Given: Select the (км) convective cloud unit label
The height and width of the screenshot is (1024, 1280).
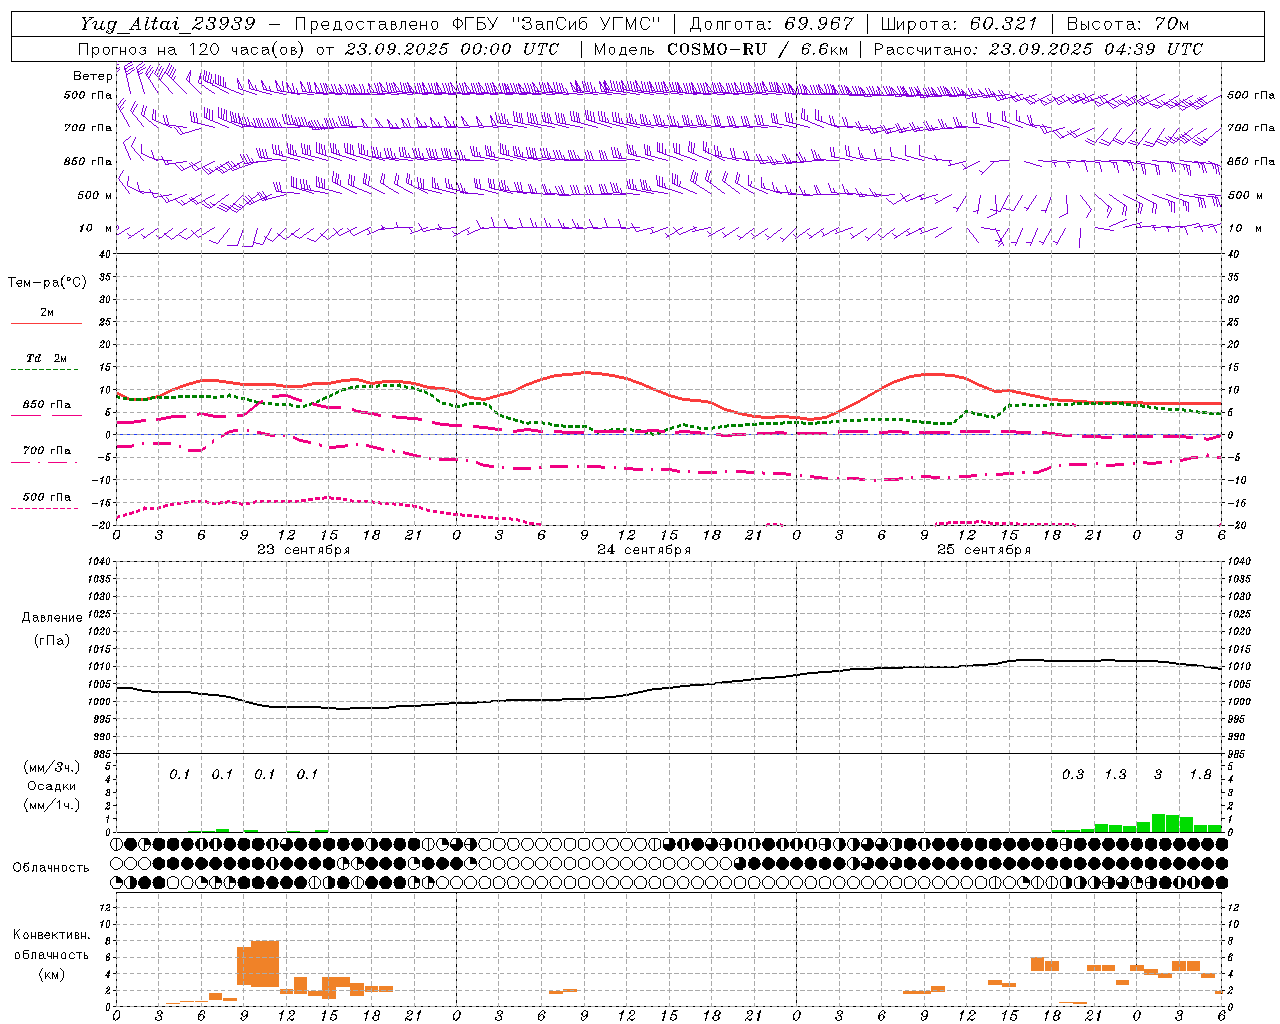Looking at the screenshot, I should (52, 974).
